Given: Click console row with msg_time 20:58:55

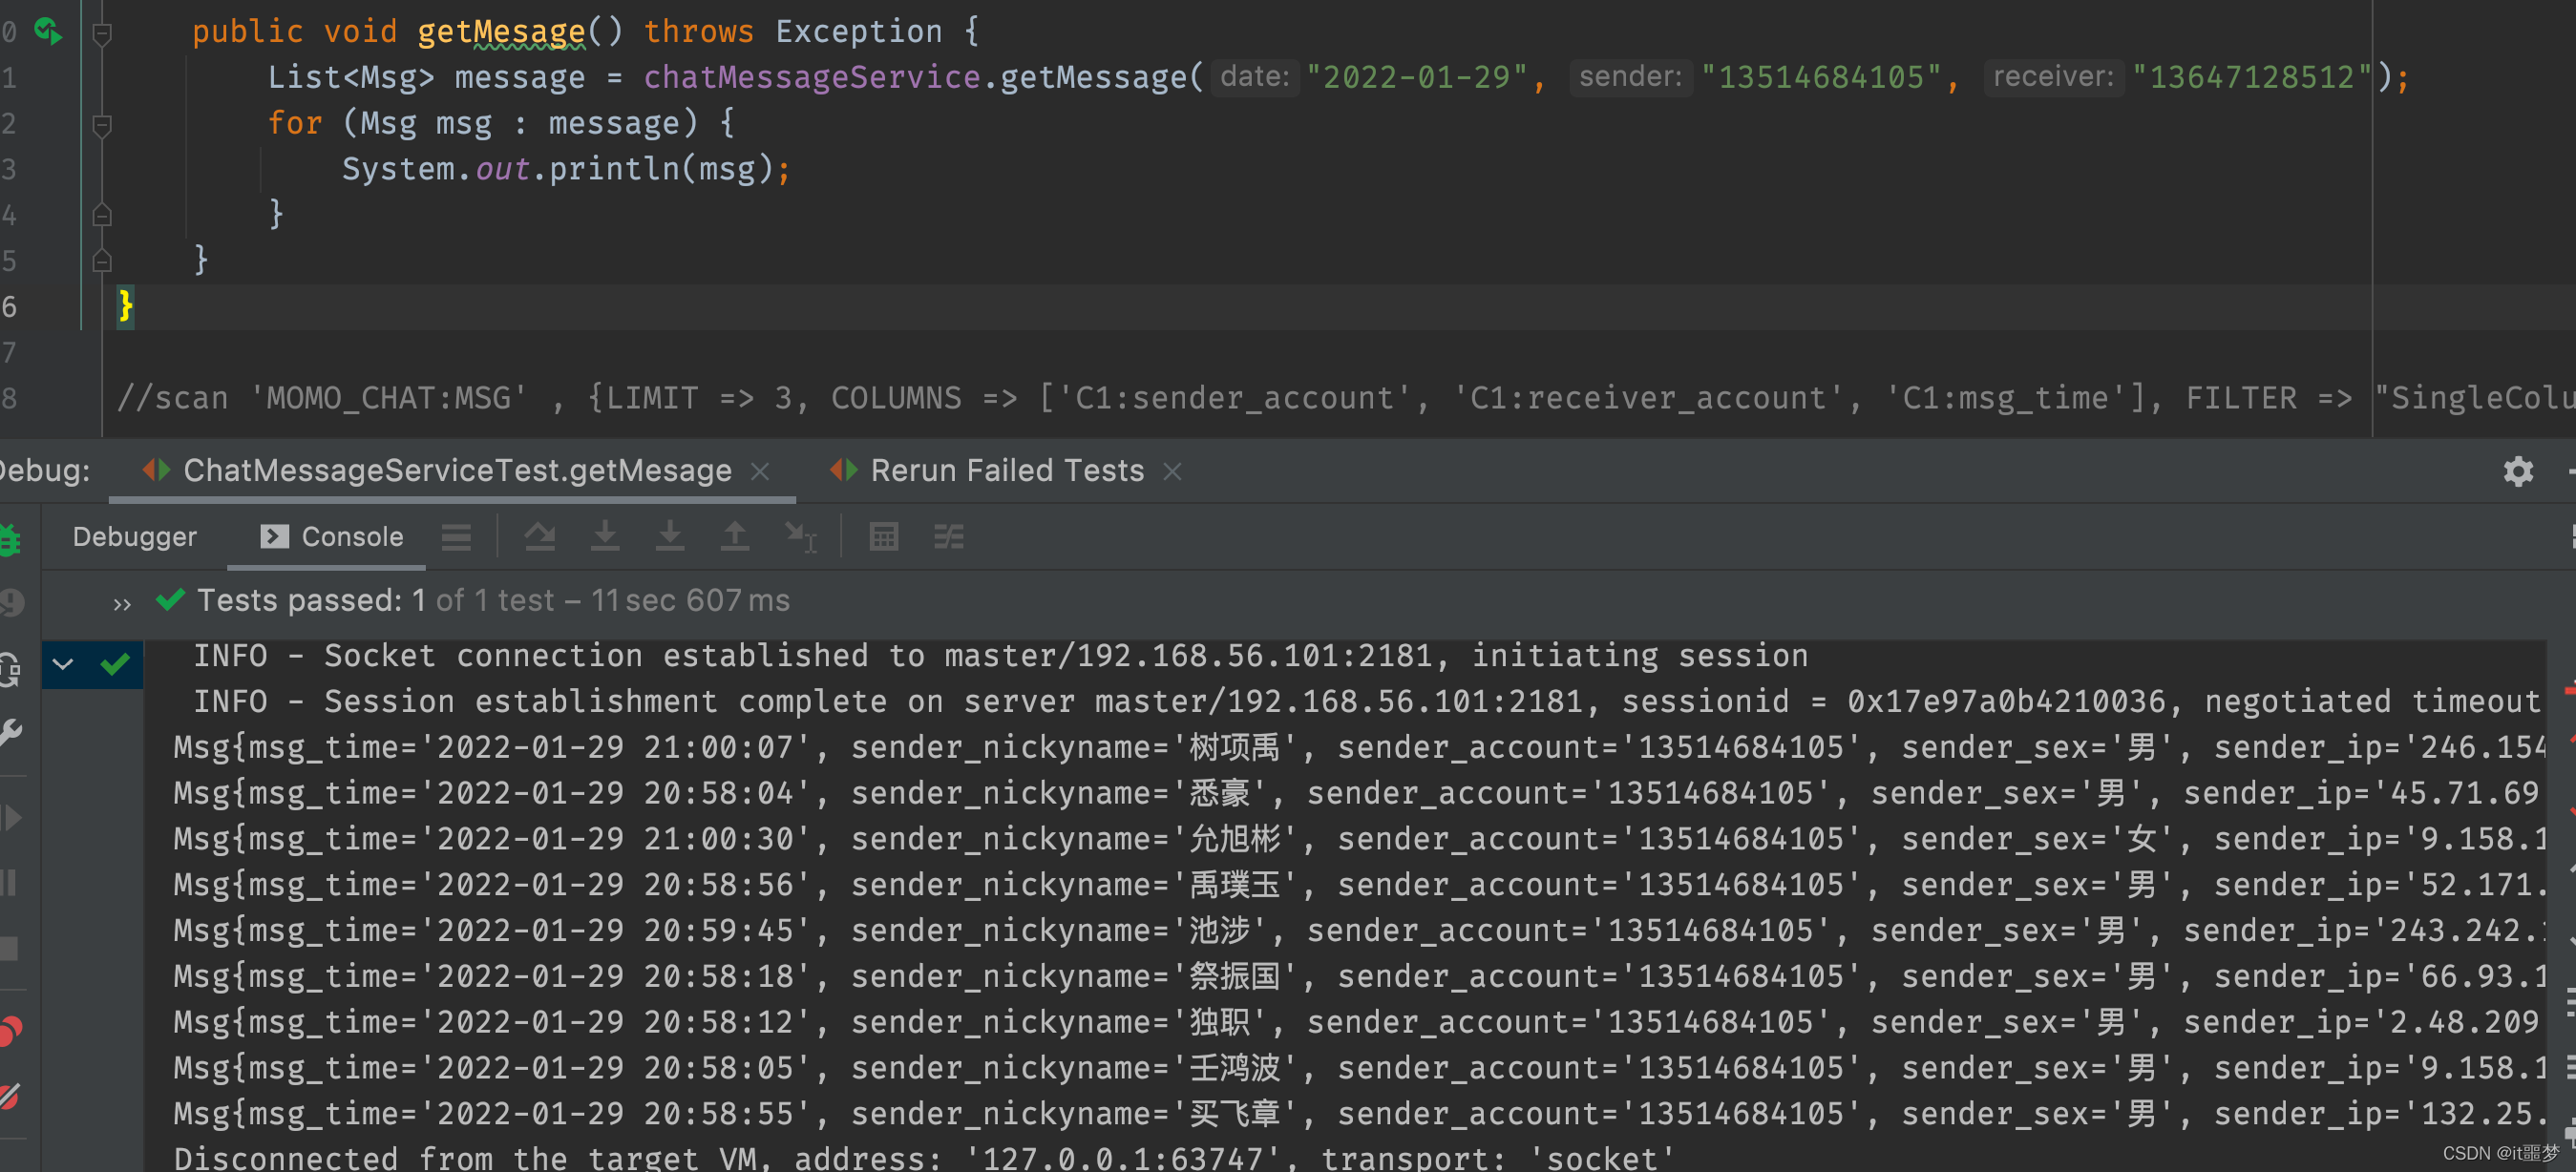Looking at the screenshot, I should pos(1359,1114).
